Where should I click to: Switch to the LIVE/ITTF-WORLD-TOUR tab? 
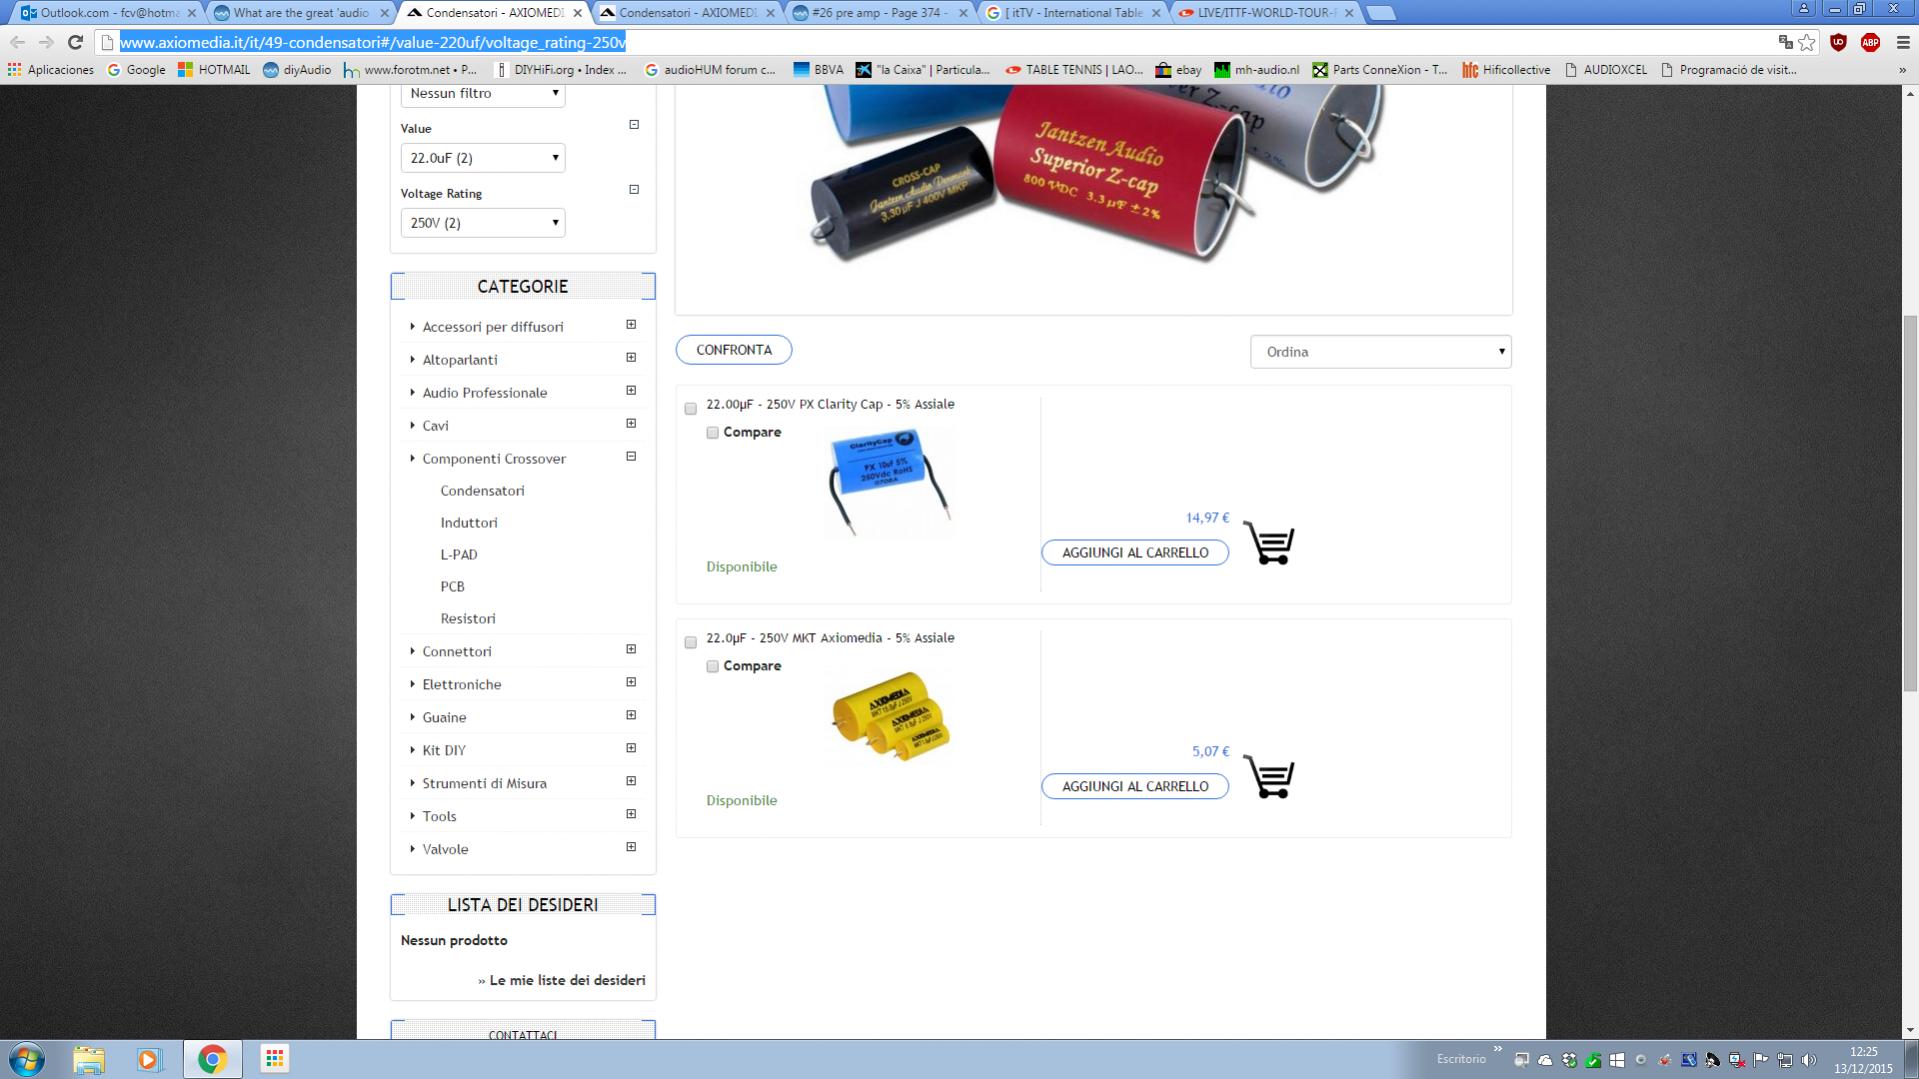coord(1266,13)
